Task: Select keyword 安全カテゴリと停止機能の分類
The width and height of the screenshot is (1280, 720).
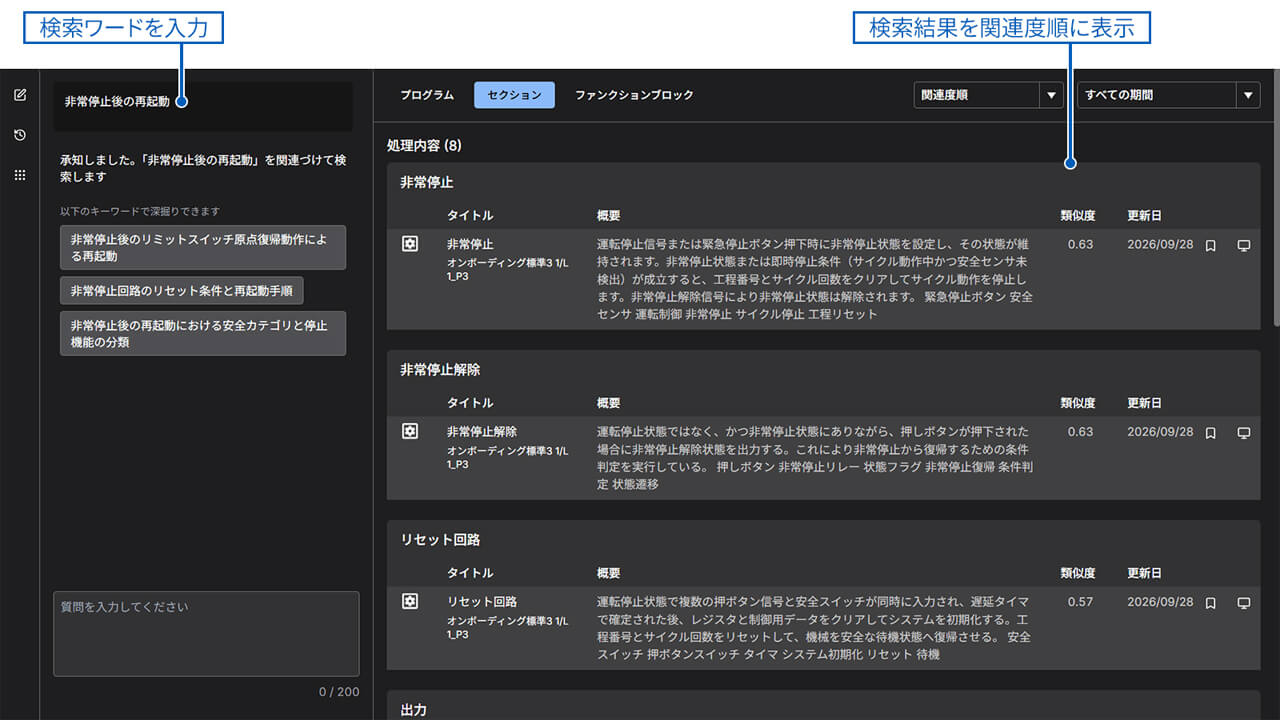Action: (203, 333)
